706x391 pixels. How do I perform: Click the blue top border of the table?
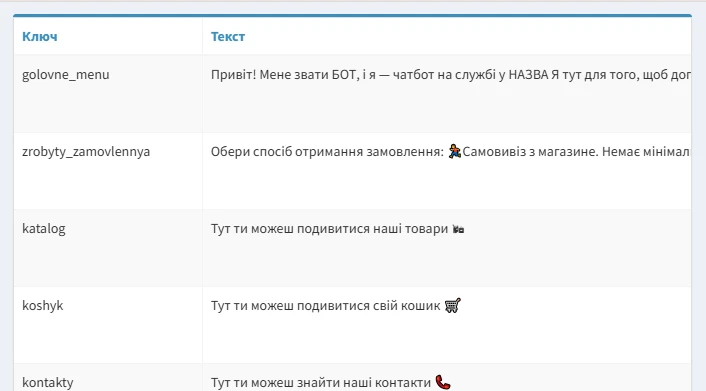click(x=353, y=16)
